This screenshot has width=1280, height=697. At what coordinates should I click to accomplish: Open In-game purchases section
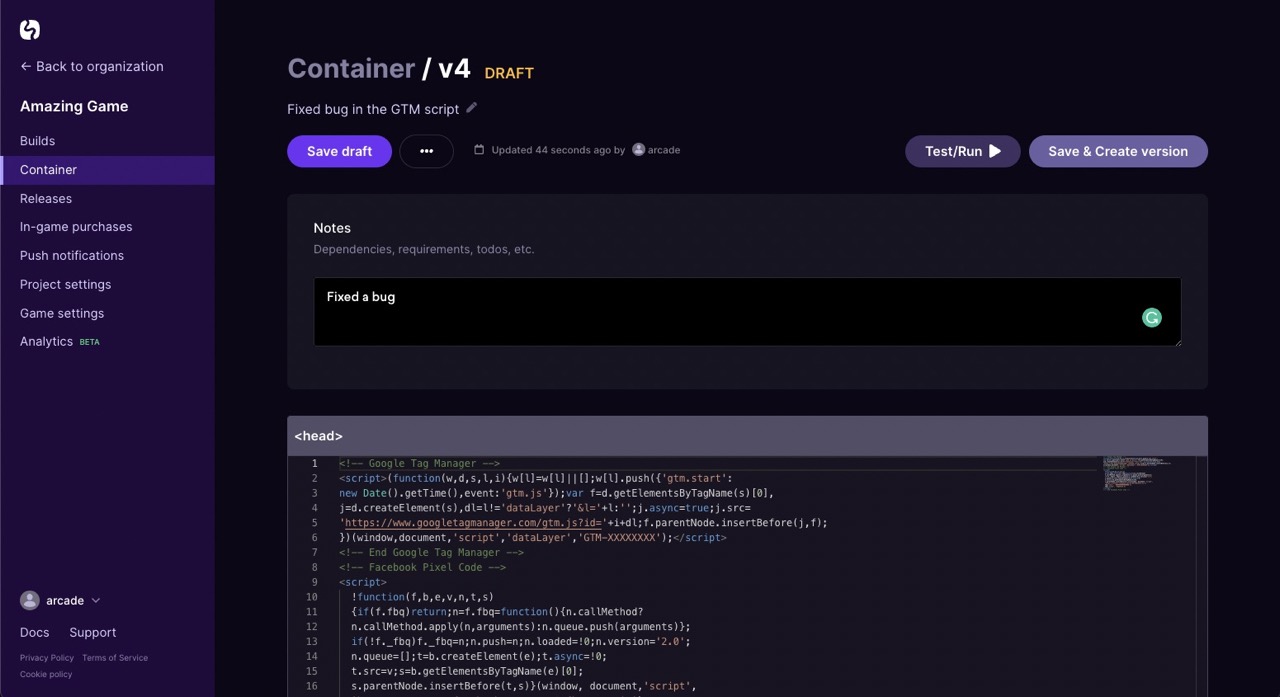click(x=76, y=227)
